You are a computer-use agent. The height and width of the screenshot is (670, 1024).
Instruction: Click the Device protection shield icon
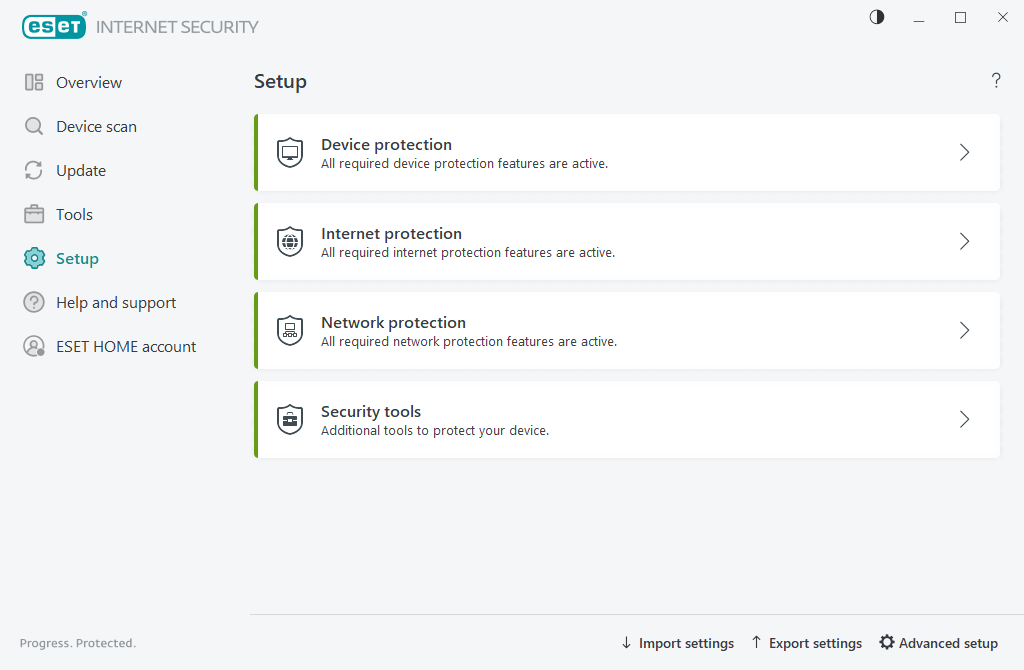coord(290,153)
